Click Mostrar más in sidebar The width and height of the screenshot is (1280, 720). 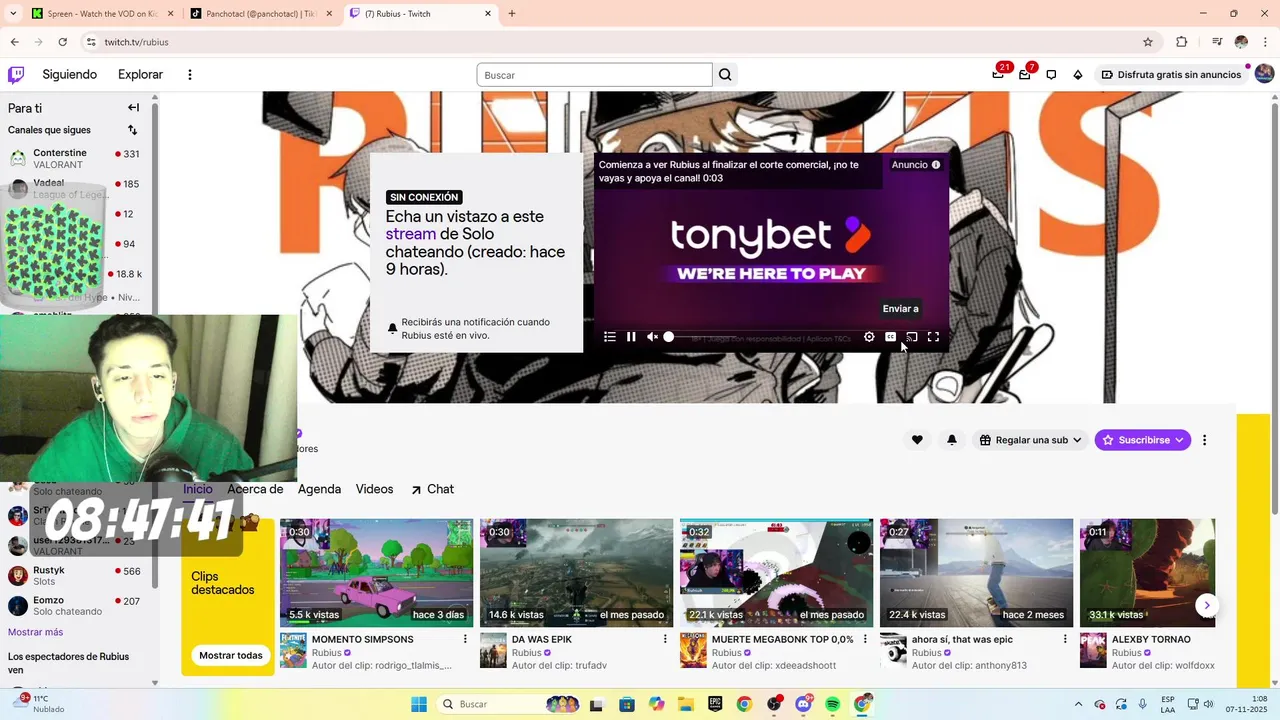coord(36,632)
